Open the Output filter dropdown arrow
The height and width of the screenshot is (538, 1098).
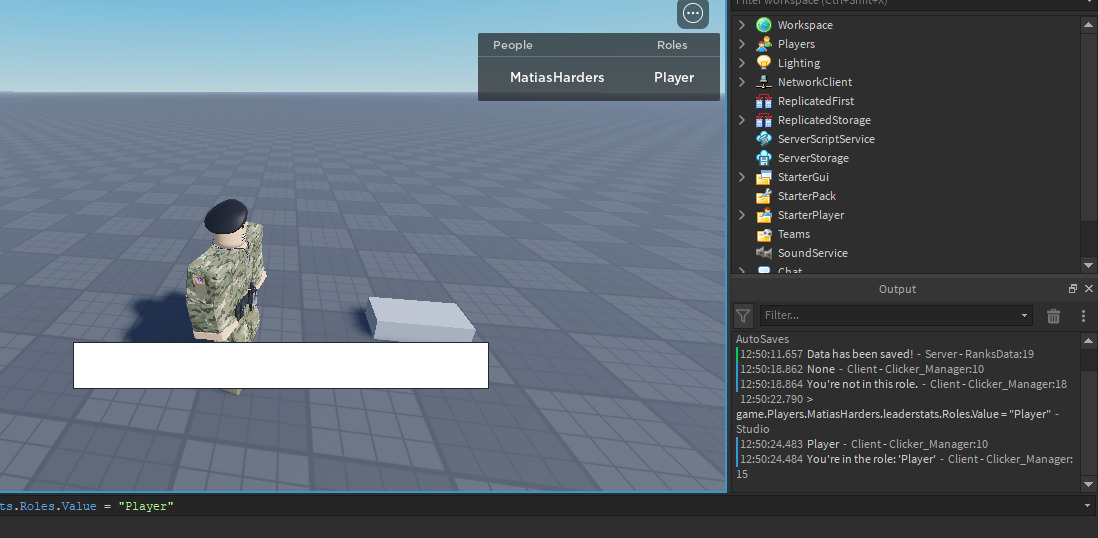click(x=1025, y=316)
